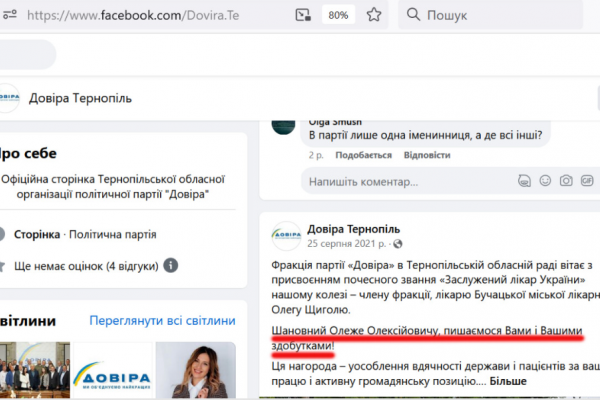Click the site permissions icon in address bar
This screenshot has width=600, height=400.
pos(10,15)
